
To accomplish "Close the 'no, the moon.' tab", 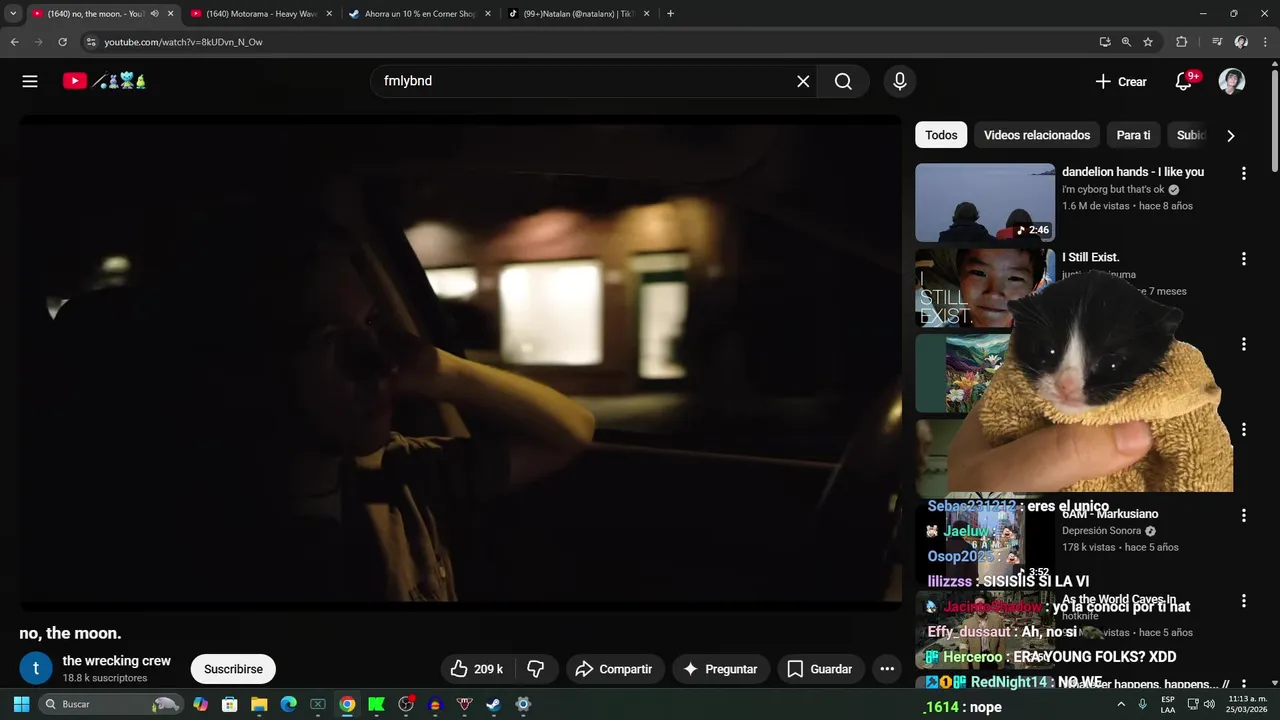I will tap(170, 14).
